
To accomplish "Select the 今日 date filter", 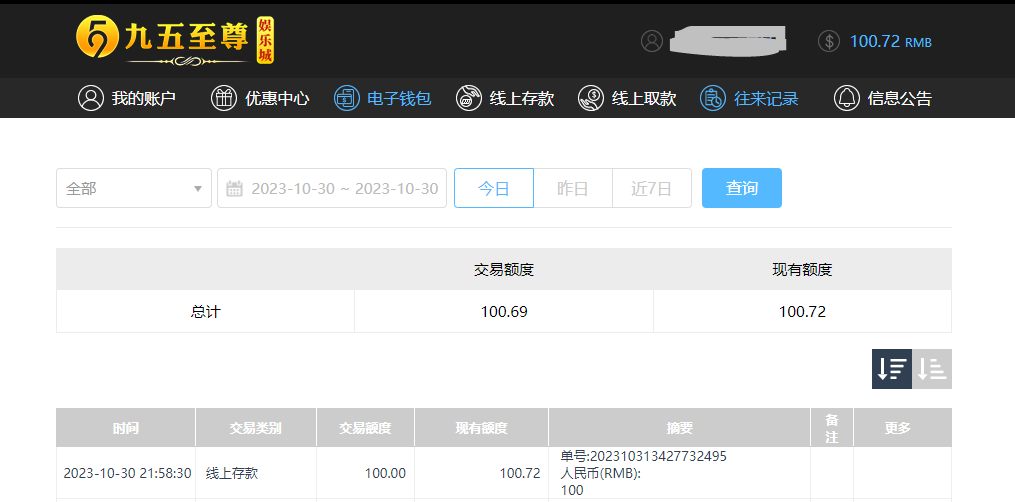I will tap(494, 188).
